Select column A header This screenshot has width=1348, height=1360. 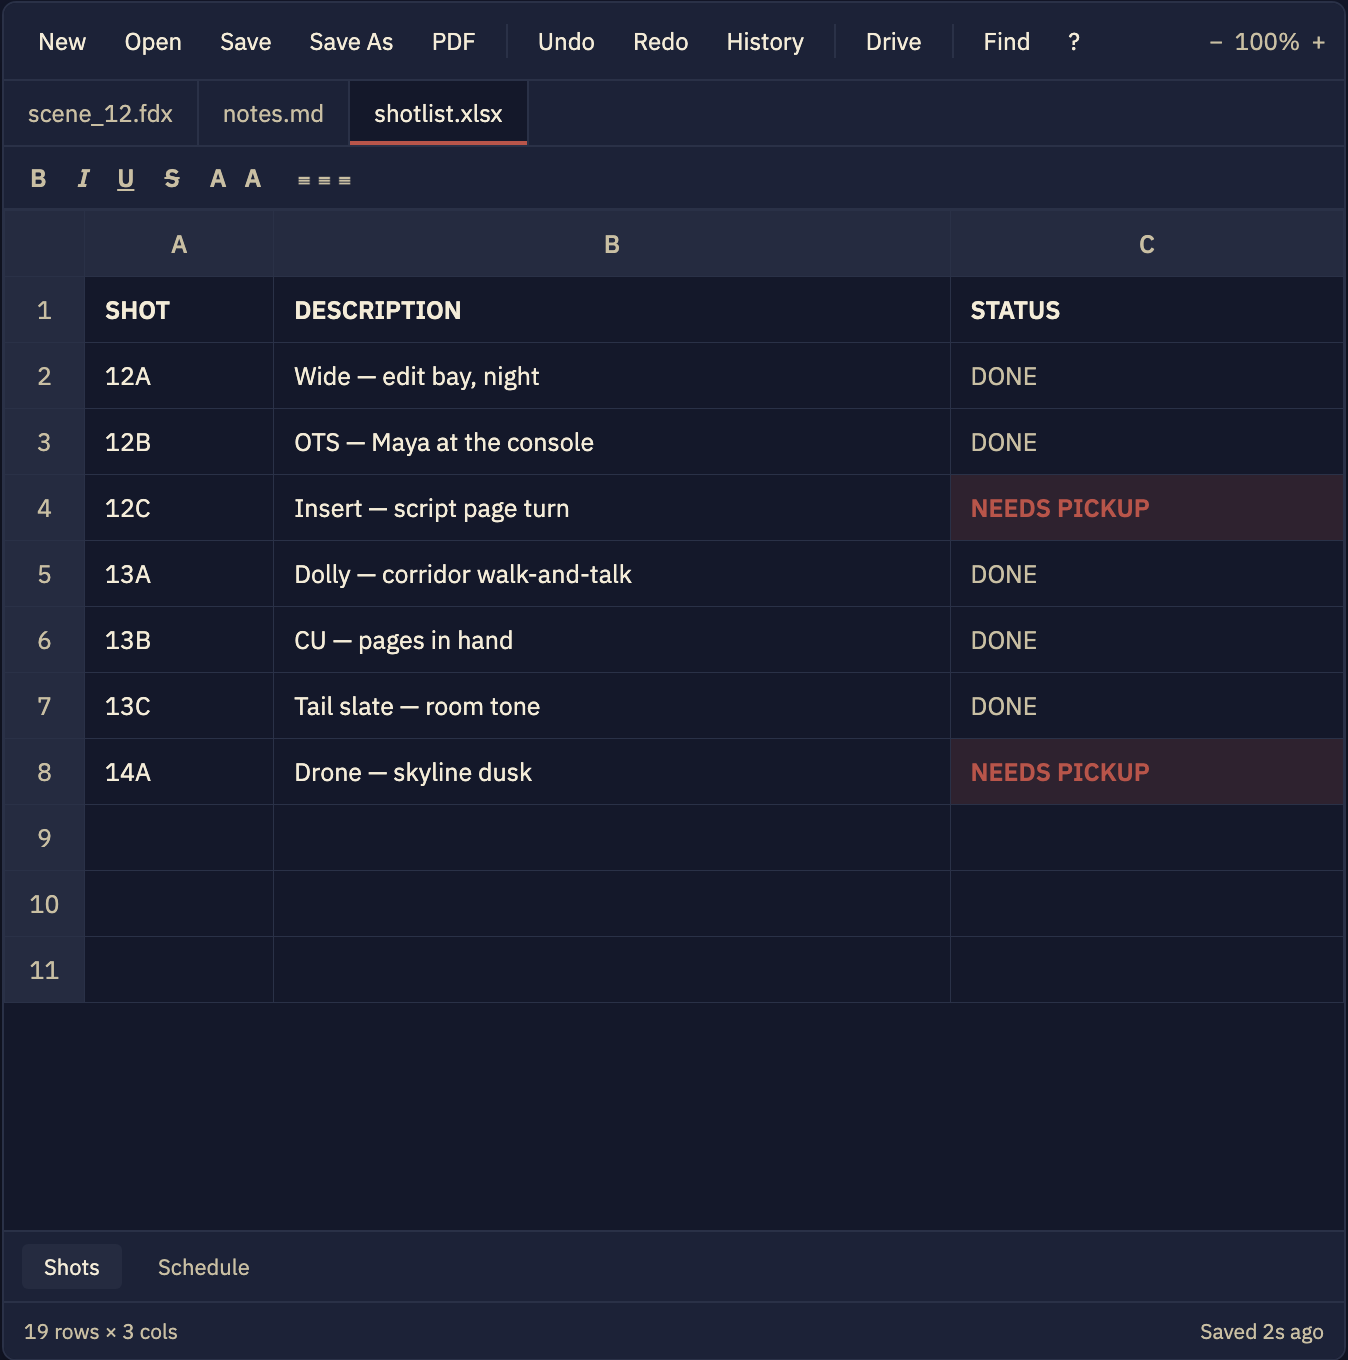pyautogui.click(x=179, y=244)
